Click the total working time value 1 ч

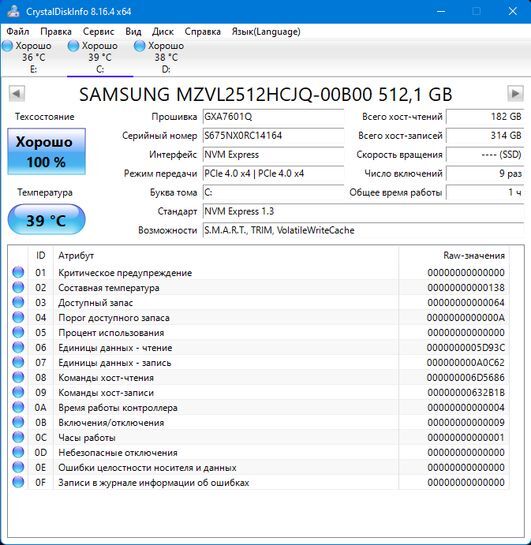[485, 192]
